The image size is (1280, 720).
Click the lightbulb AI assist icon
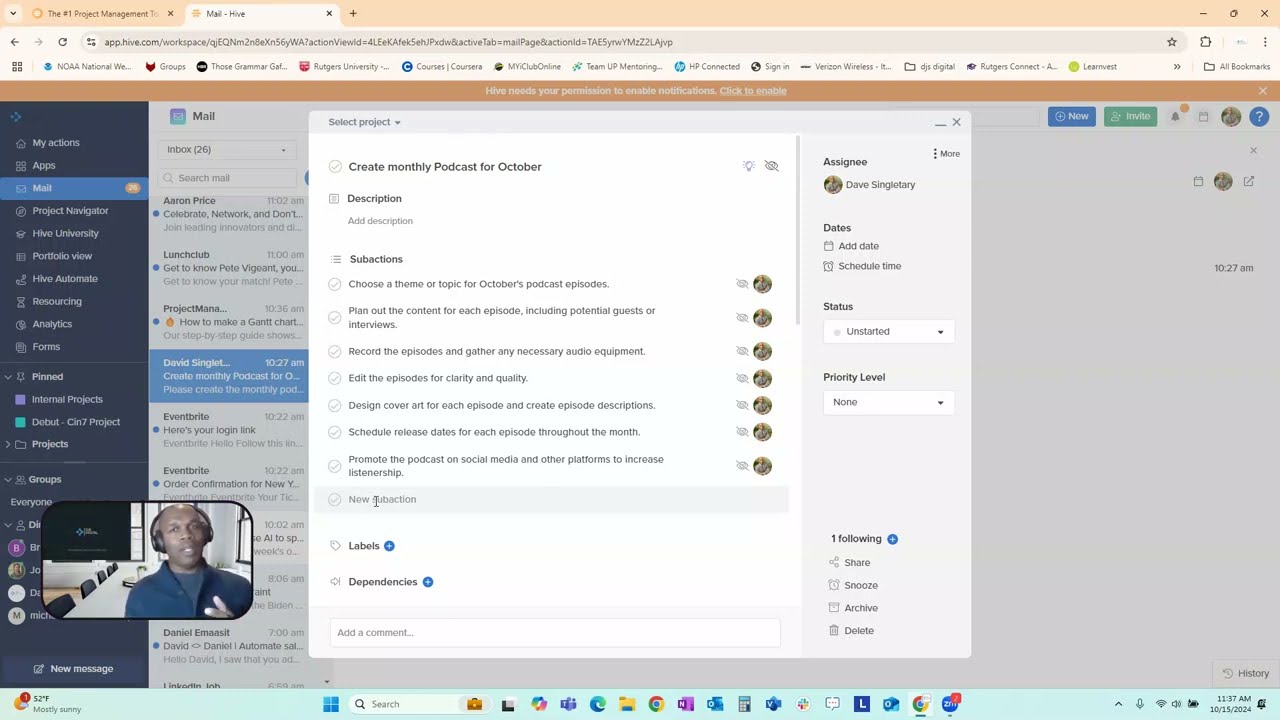(748, 166)
